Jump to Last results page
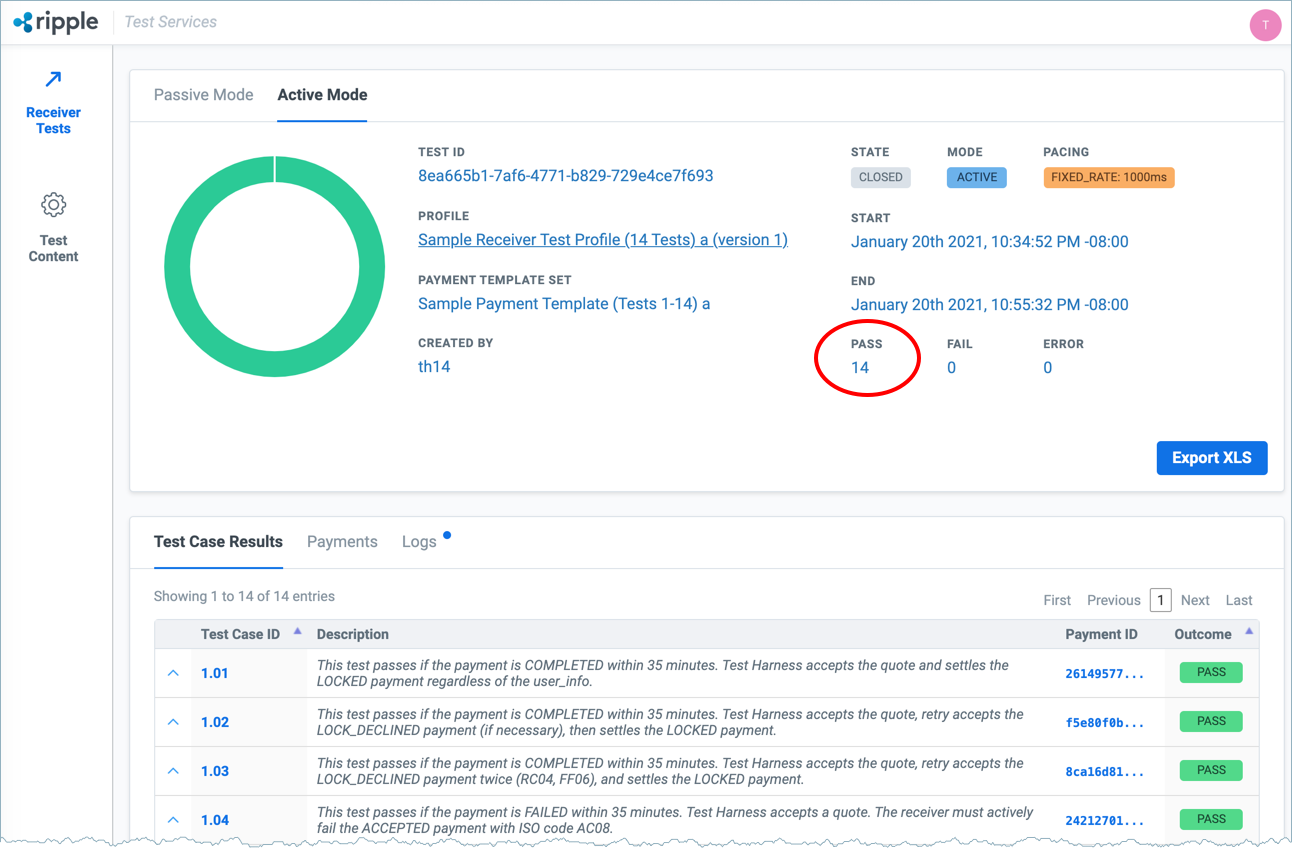The image size is (1292, 848). click(x=1238, y=600)
